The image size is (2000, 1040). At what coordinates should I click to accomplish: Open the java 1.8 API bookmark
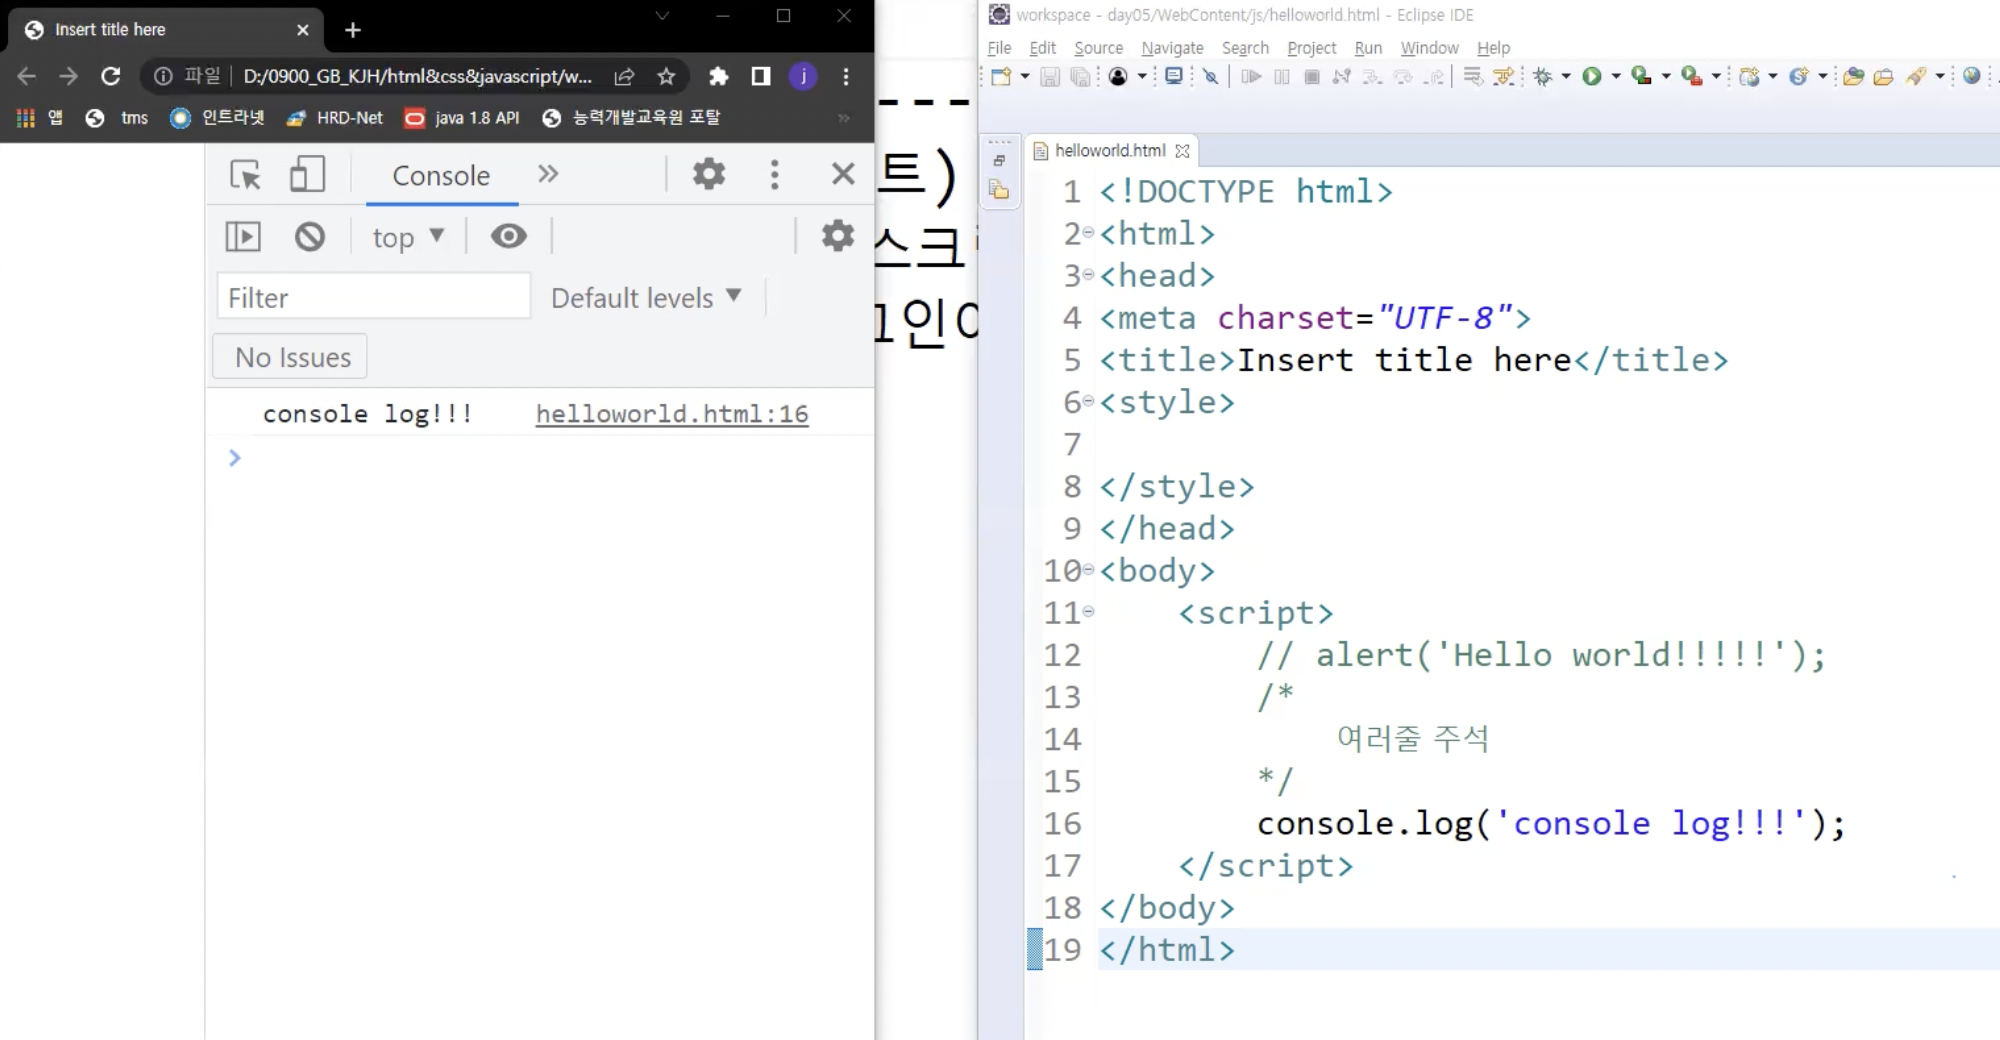pos(463,117)
